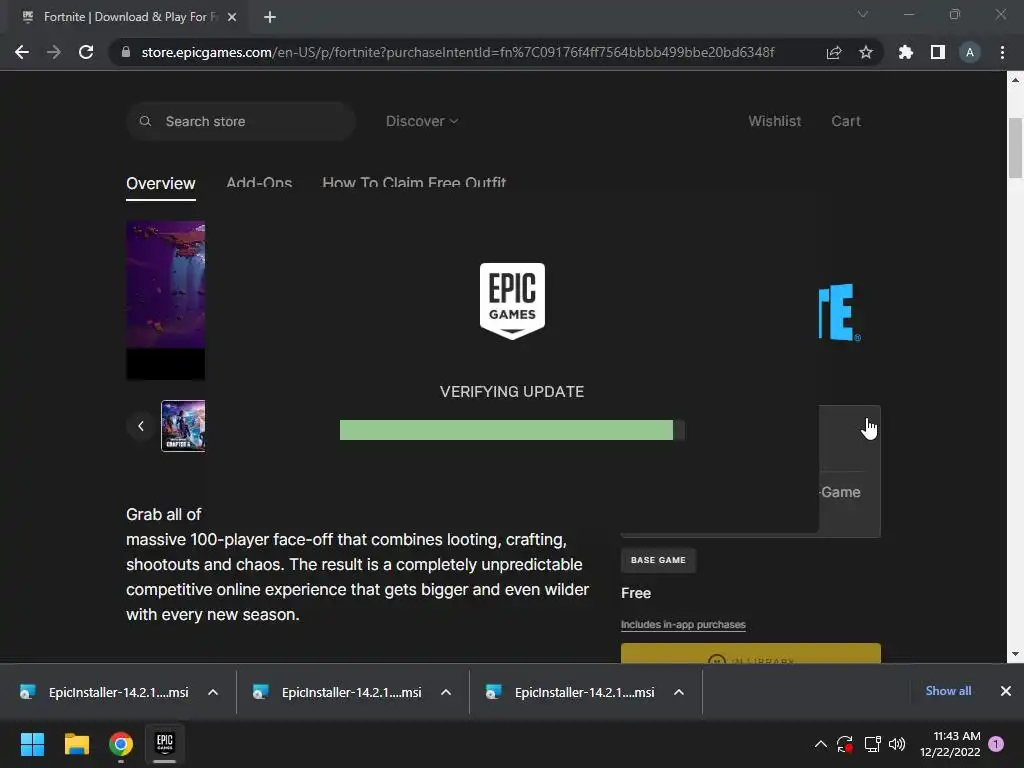Show hidden system tray icons
The width and height of the screenshot is (1024, 768).
click(x=821, y=744)
